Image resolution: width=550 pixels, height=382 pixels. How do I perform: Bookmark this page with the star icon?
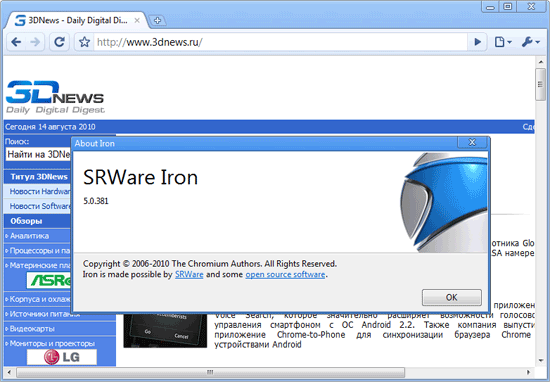[84, 42]
